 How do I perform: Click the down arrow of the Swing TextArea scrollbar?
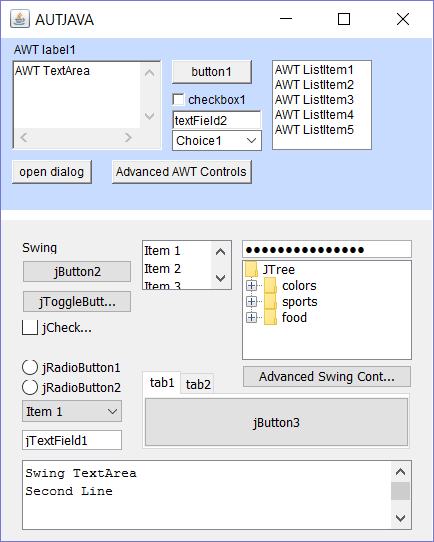coord(400,518)
